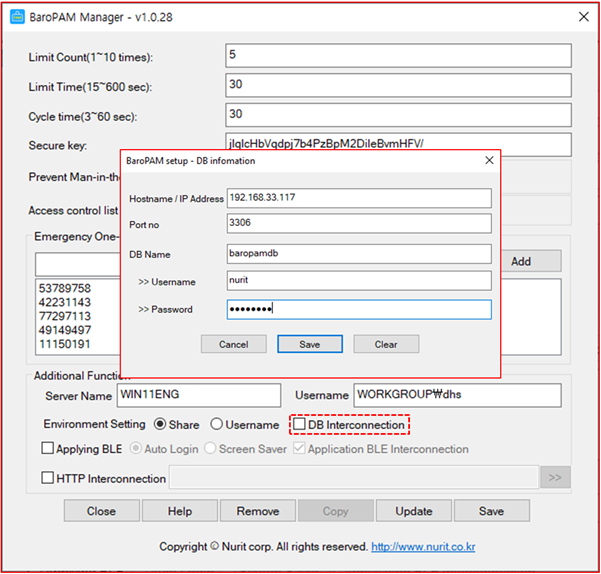Select the Username radio button in Environment Setting

click(x=217, y=424)
